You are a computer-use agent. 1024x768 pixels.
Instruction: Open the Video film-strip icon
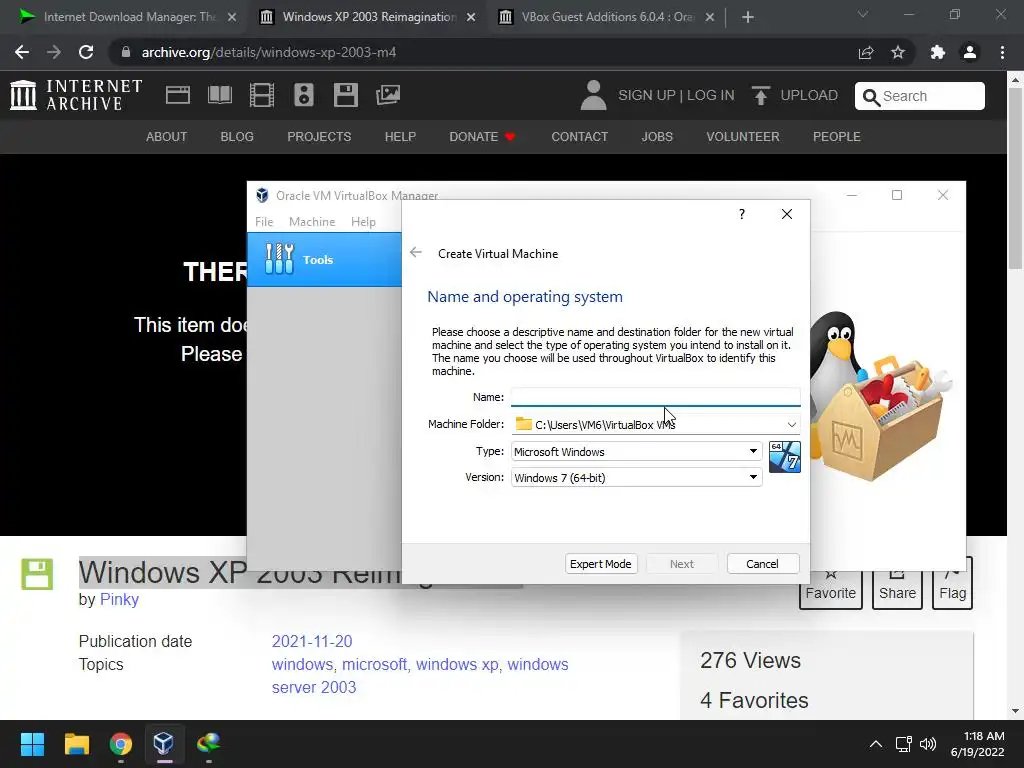click(262, 95)
